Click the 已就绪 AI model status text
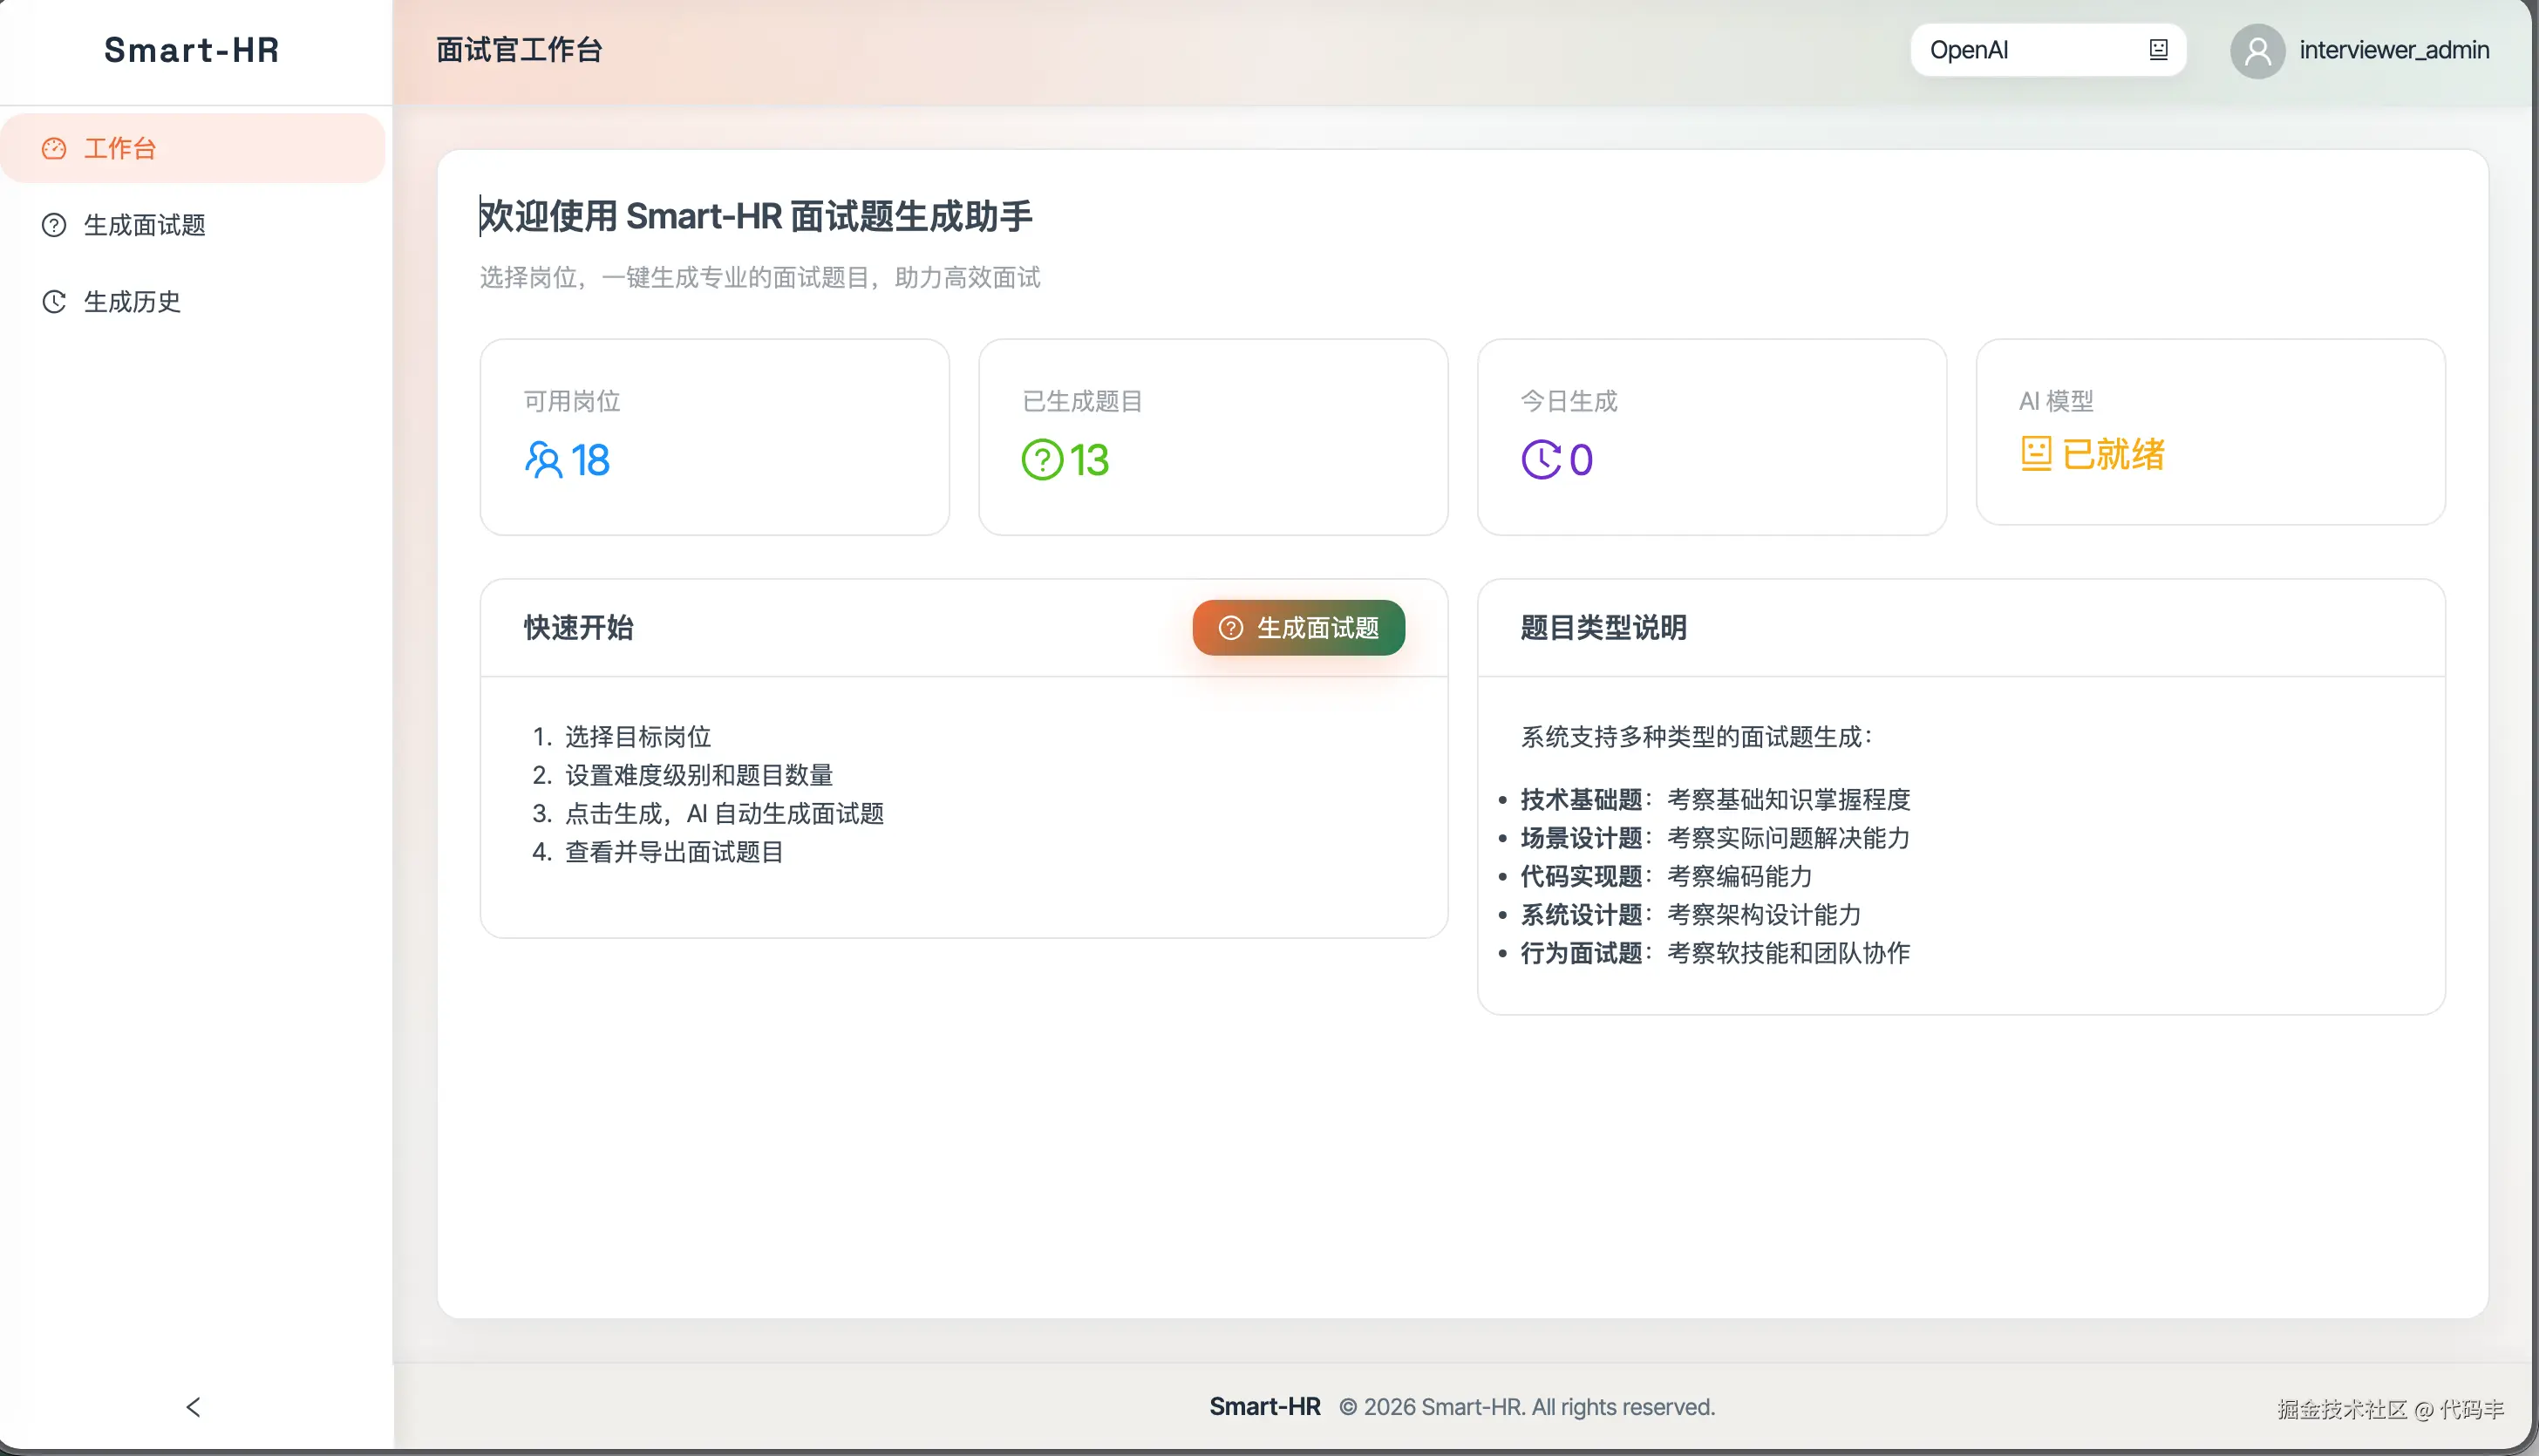This screenshot has height=1456, width=2539. click(x=2113, y=454)
